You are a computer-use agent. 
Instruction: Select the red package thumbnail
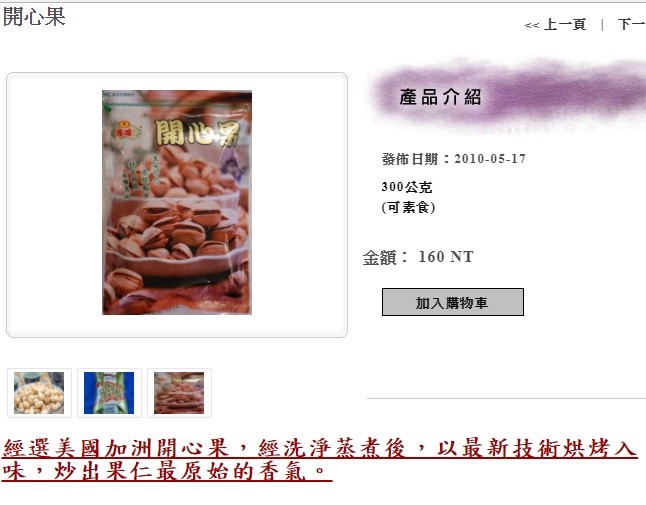[x=179, y=393]
